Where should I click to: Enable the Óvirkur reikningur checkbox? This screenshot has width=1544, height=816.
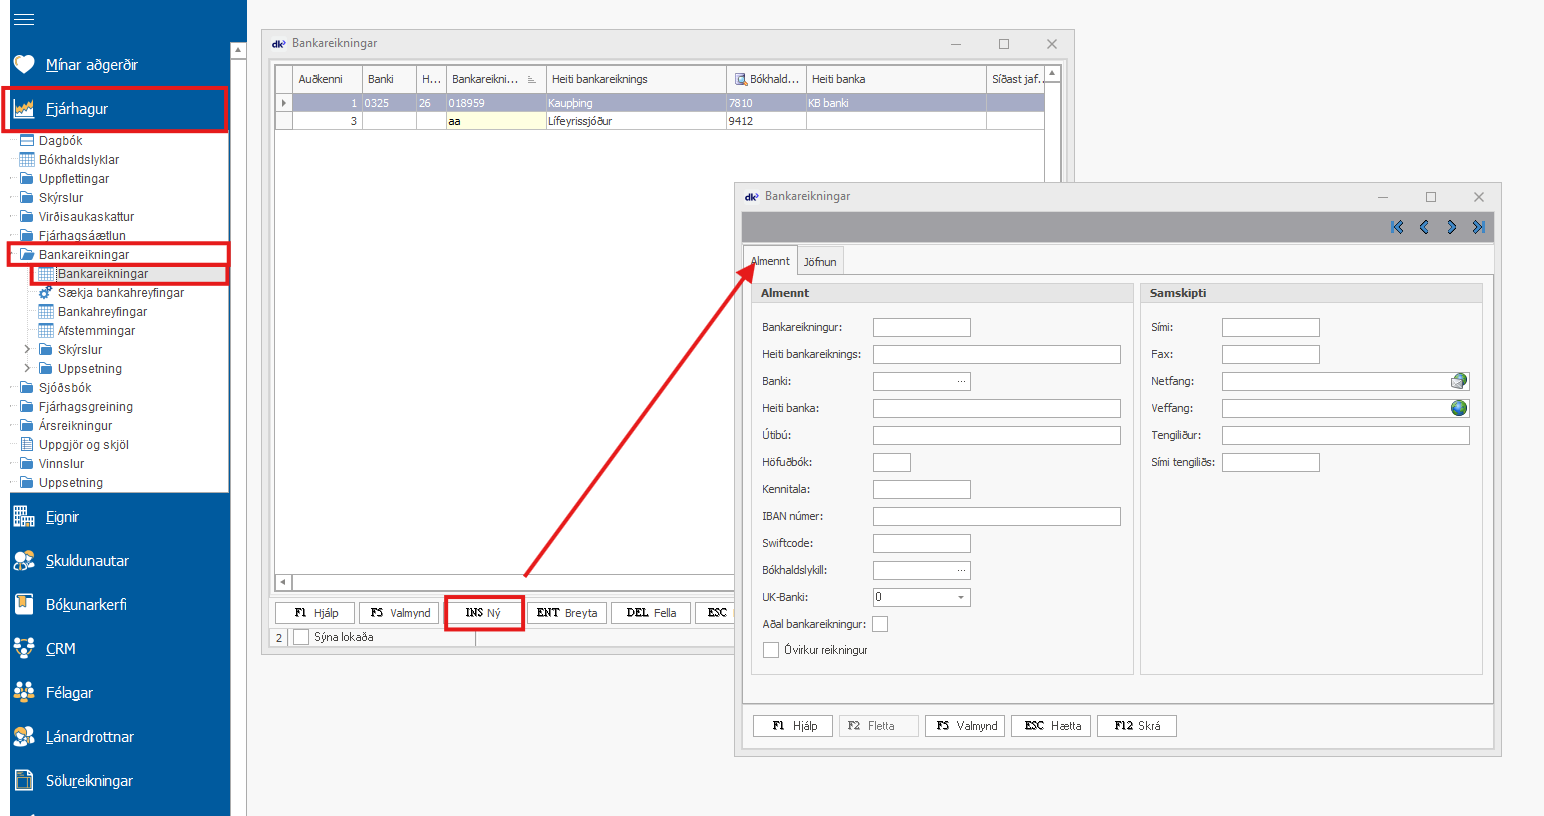[x=771, y=650]
